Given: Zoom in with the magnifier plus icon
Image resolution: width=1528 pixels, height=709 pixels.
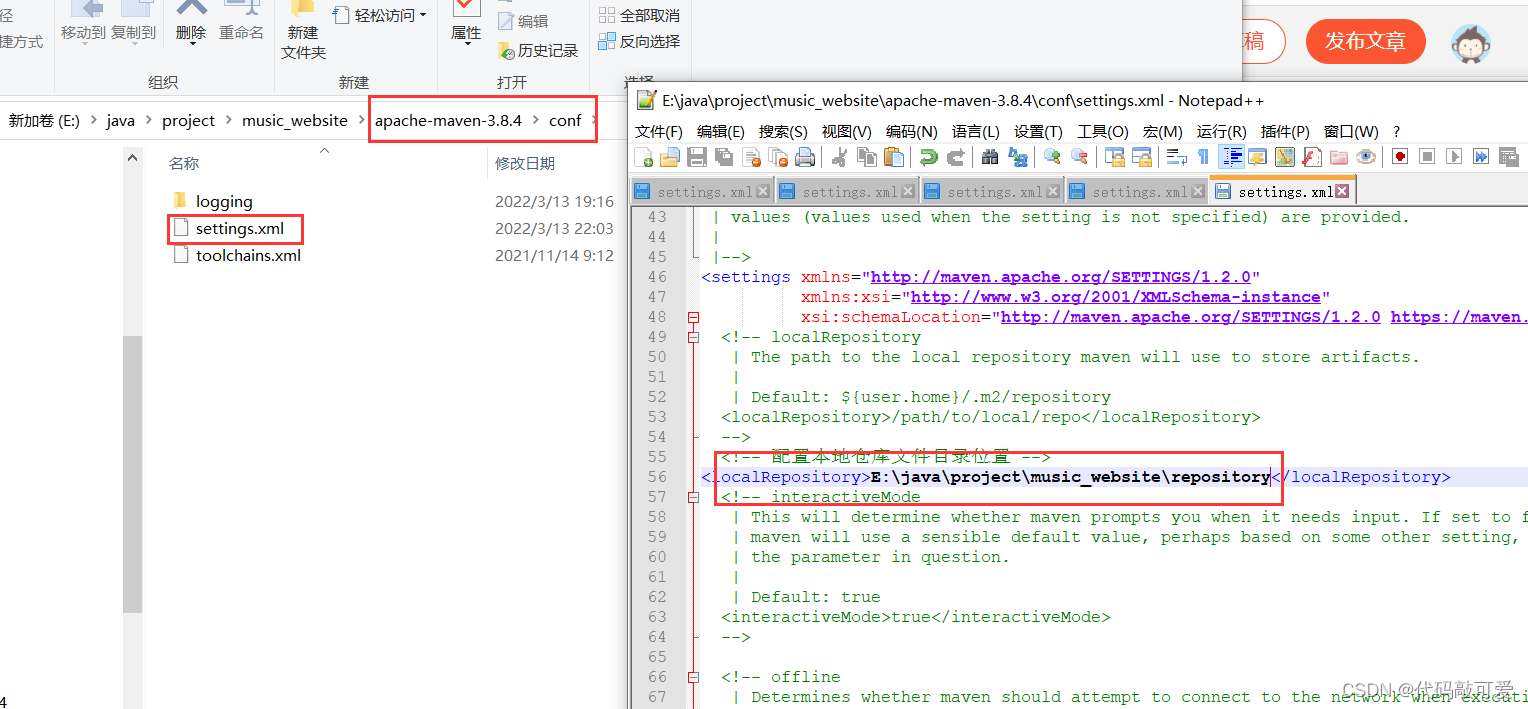Looking at the screenshot, I should pos(1052,157).
